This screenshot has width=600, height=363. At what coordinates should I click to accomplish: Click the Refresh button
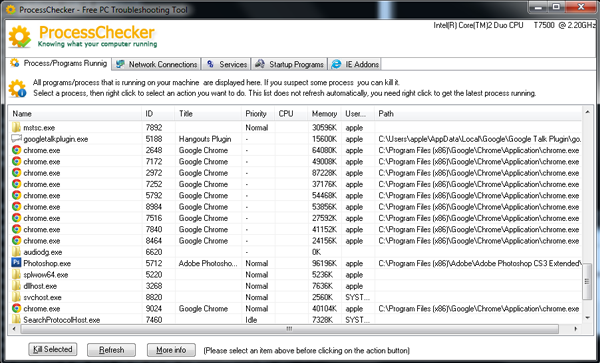[111, 350]
